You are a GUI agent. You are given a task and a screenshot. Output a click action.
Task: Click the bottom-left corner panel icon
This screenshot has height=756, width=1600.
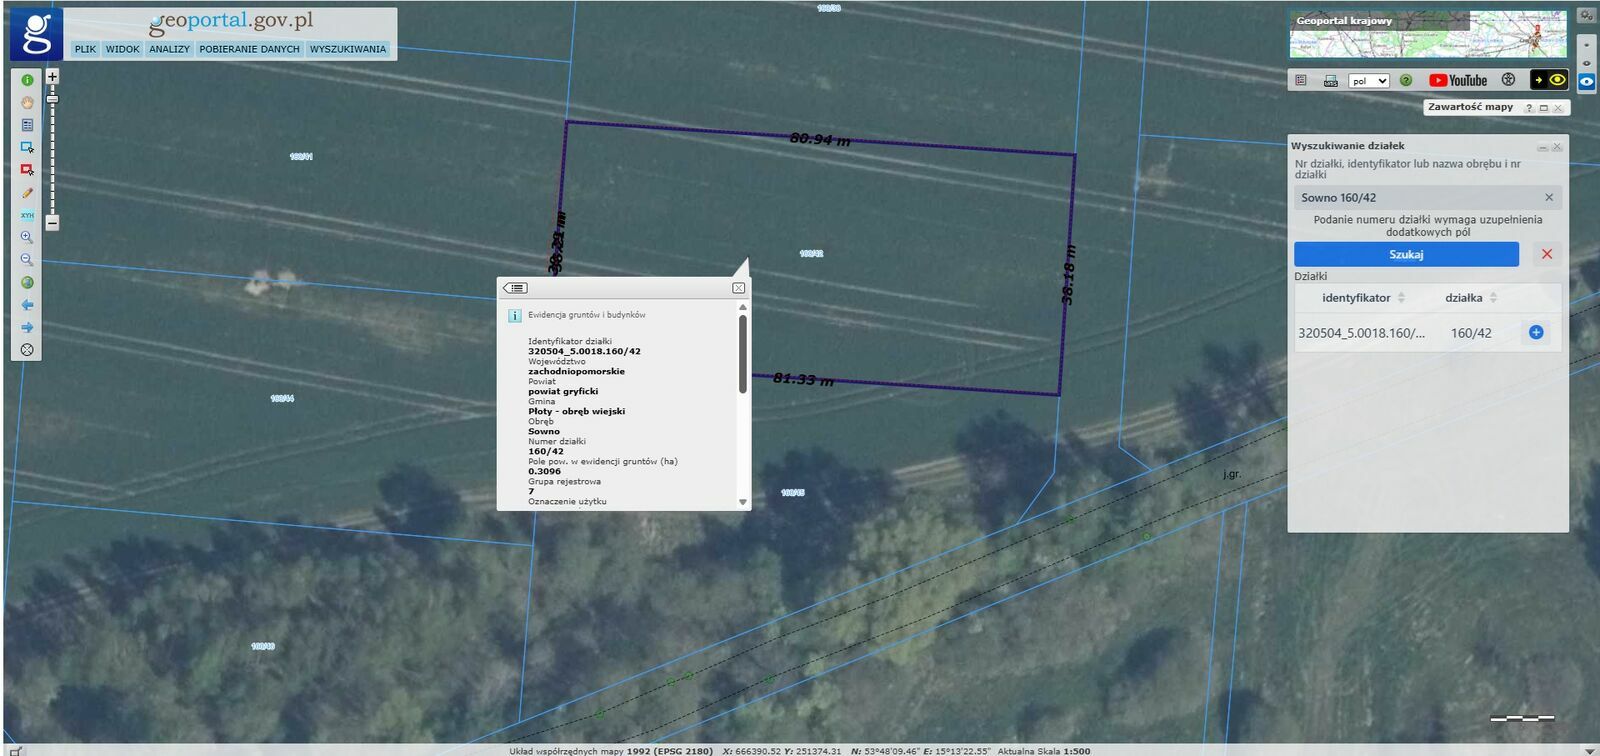click(15, 750)
